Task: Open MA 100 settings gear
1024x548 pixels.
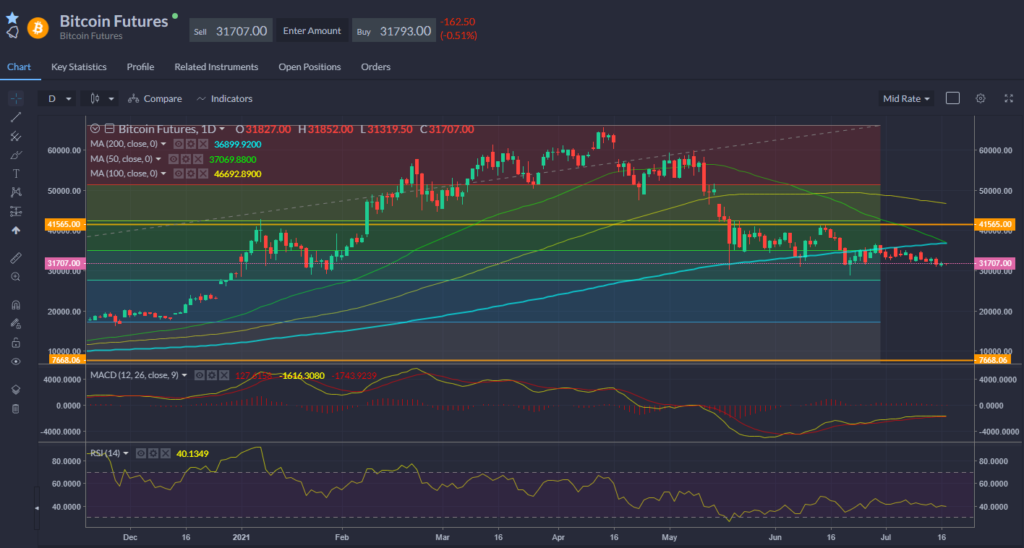Action: (191, 174)
